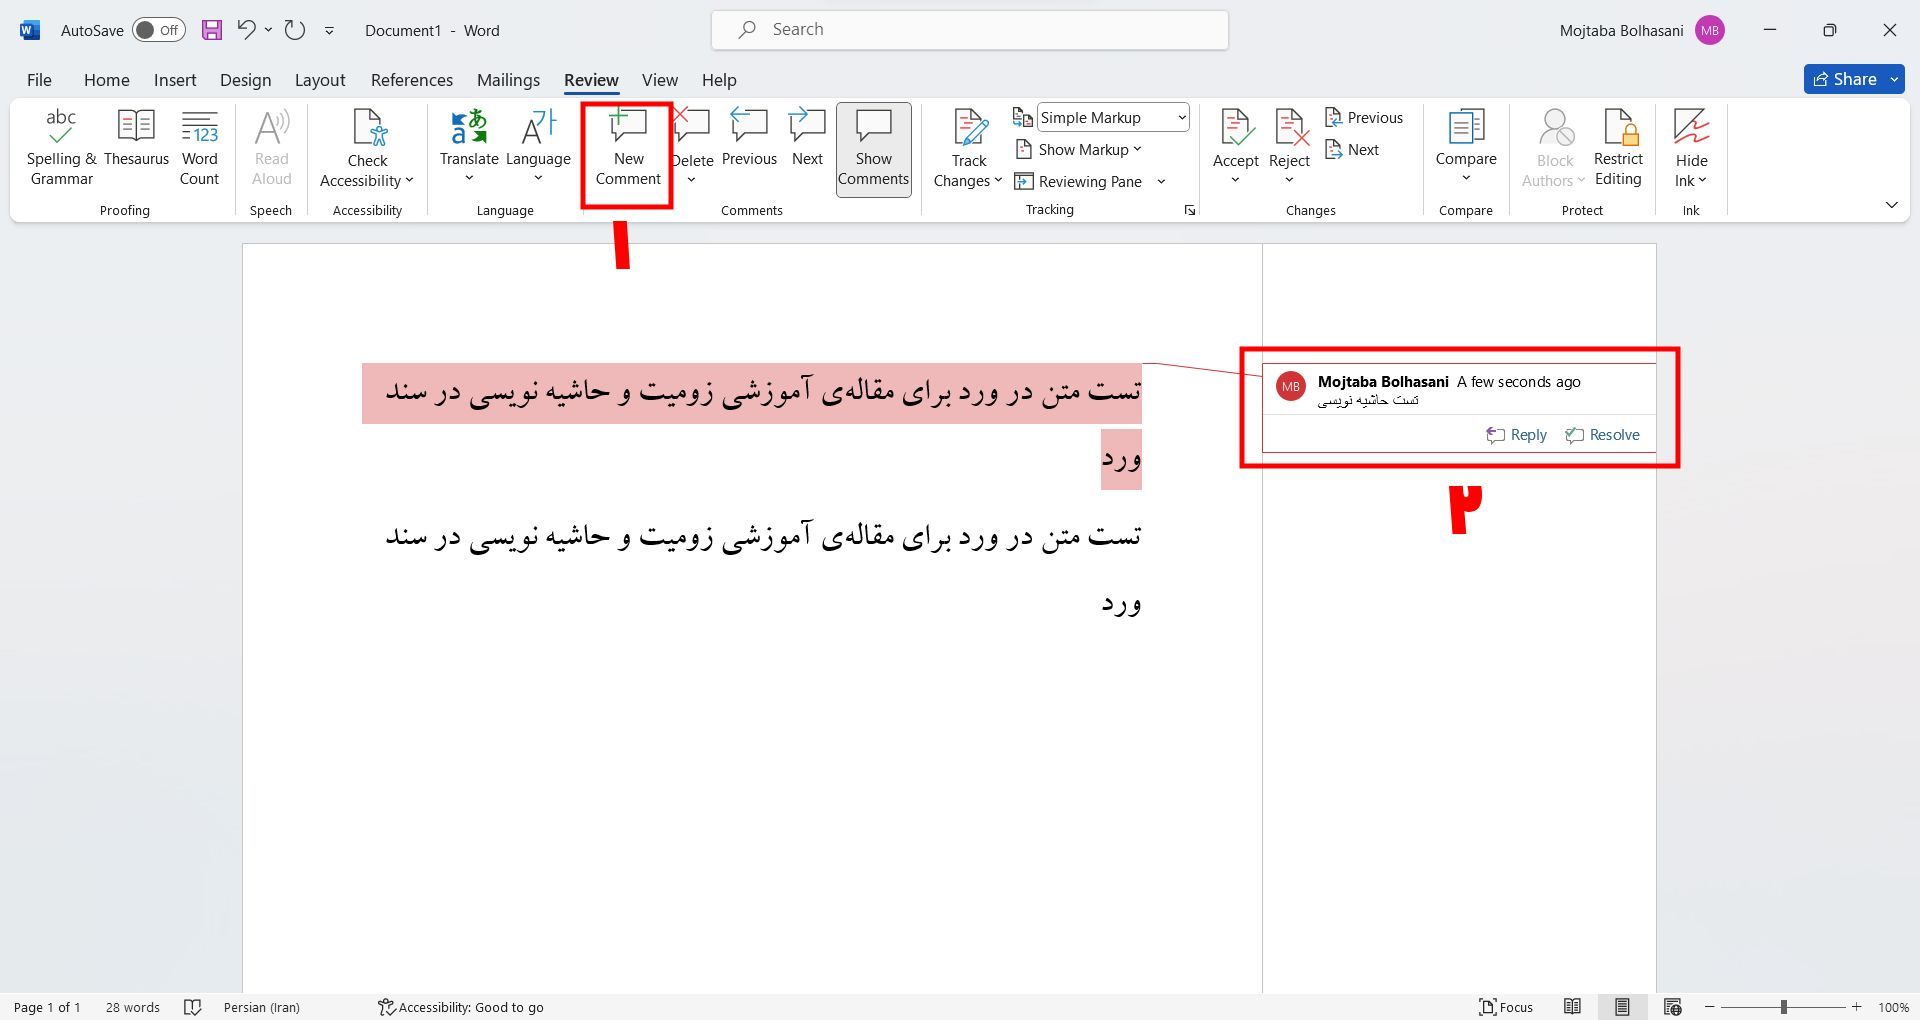Screen dimensions: 1920x1020
Task: Start Read Aloud
Action: tap(270, 147)
